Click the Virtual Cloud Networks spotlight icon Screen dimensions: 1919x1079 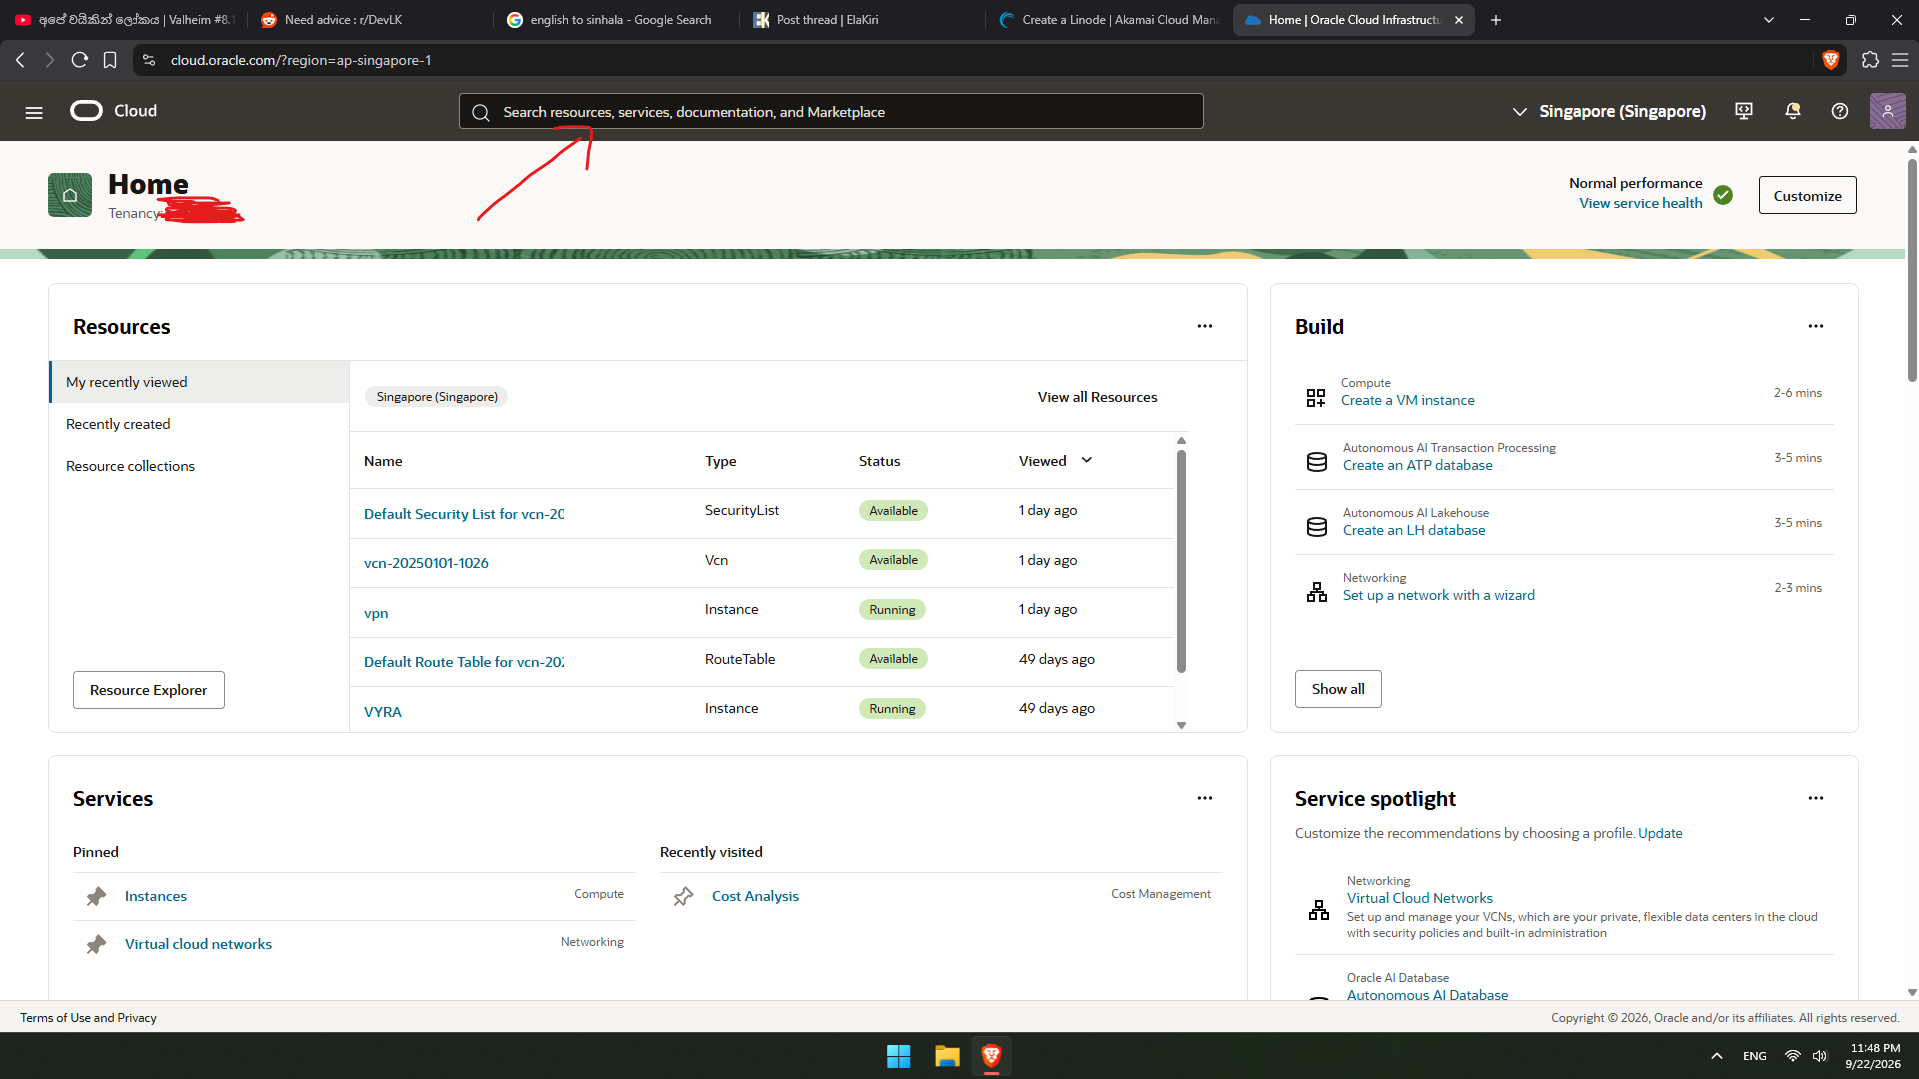pos(1319,910)
